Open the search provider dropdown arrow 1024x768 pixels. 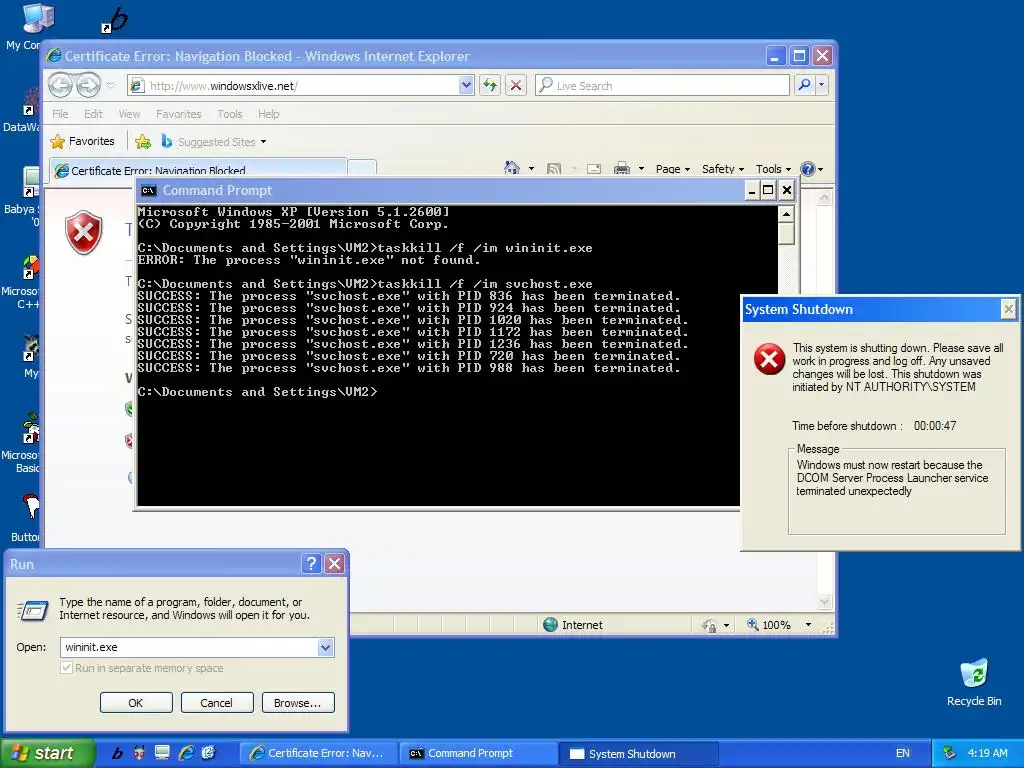point(822,85)
